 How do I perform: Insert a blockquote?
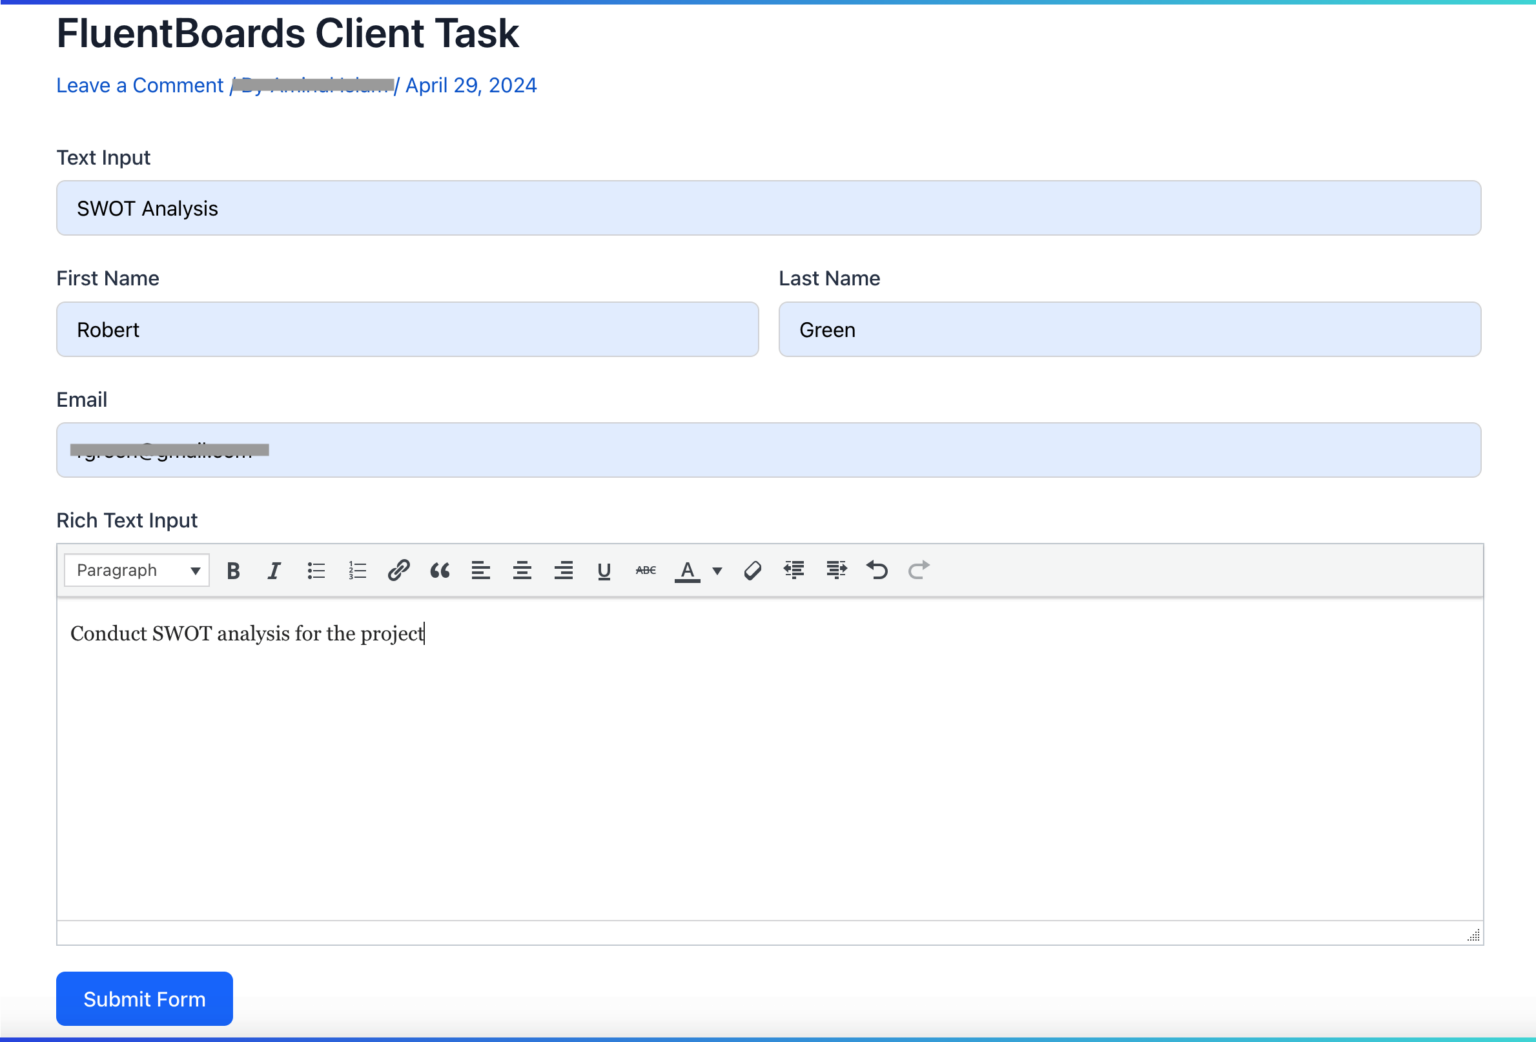click(x=440, y=570)
